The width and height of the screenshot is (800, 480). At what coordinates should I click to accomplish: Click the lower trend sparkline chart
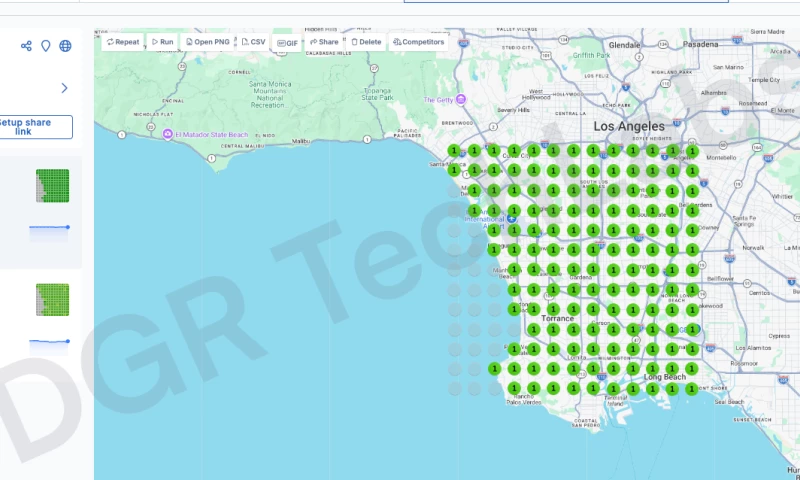49,347
